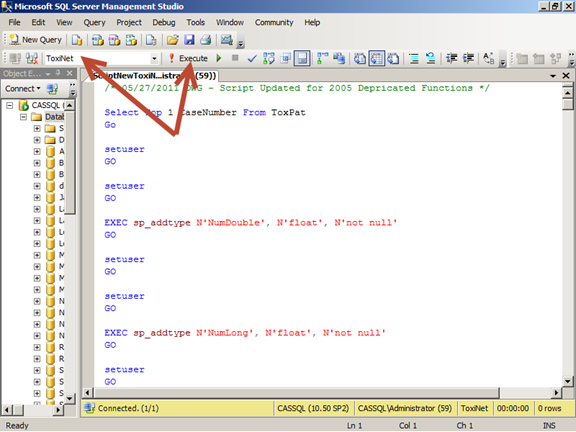576x432 pixels.
Task: Open the View menu
Action: 64,22
